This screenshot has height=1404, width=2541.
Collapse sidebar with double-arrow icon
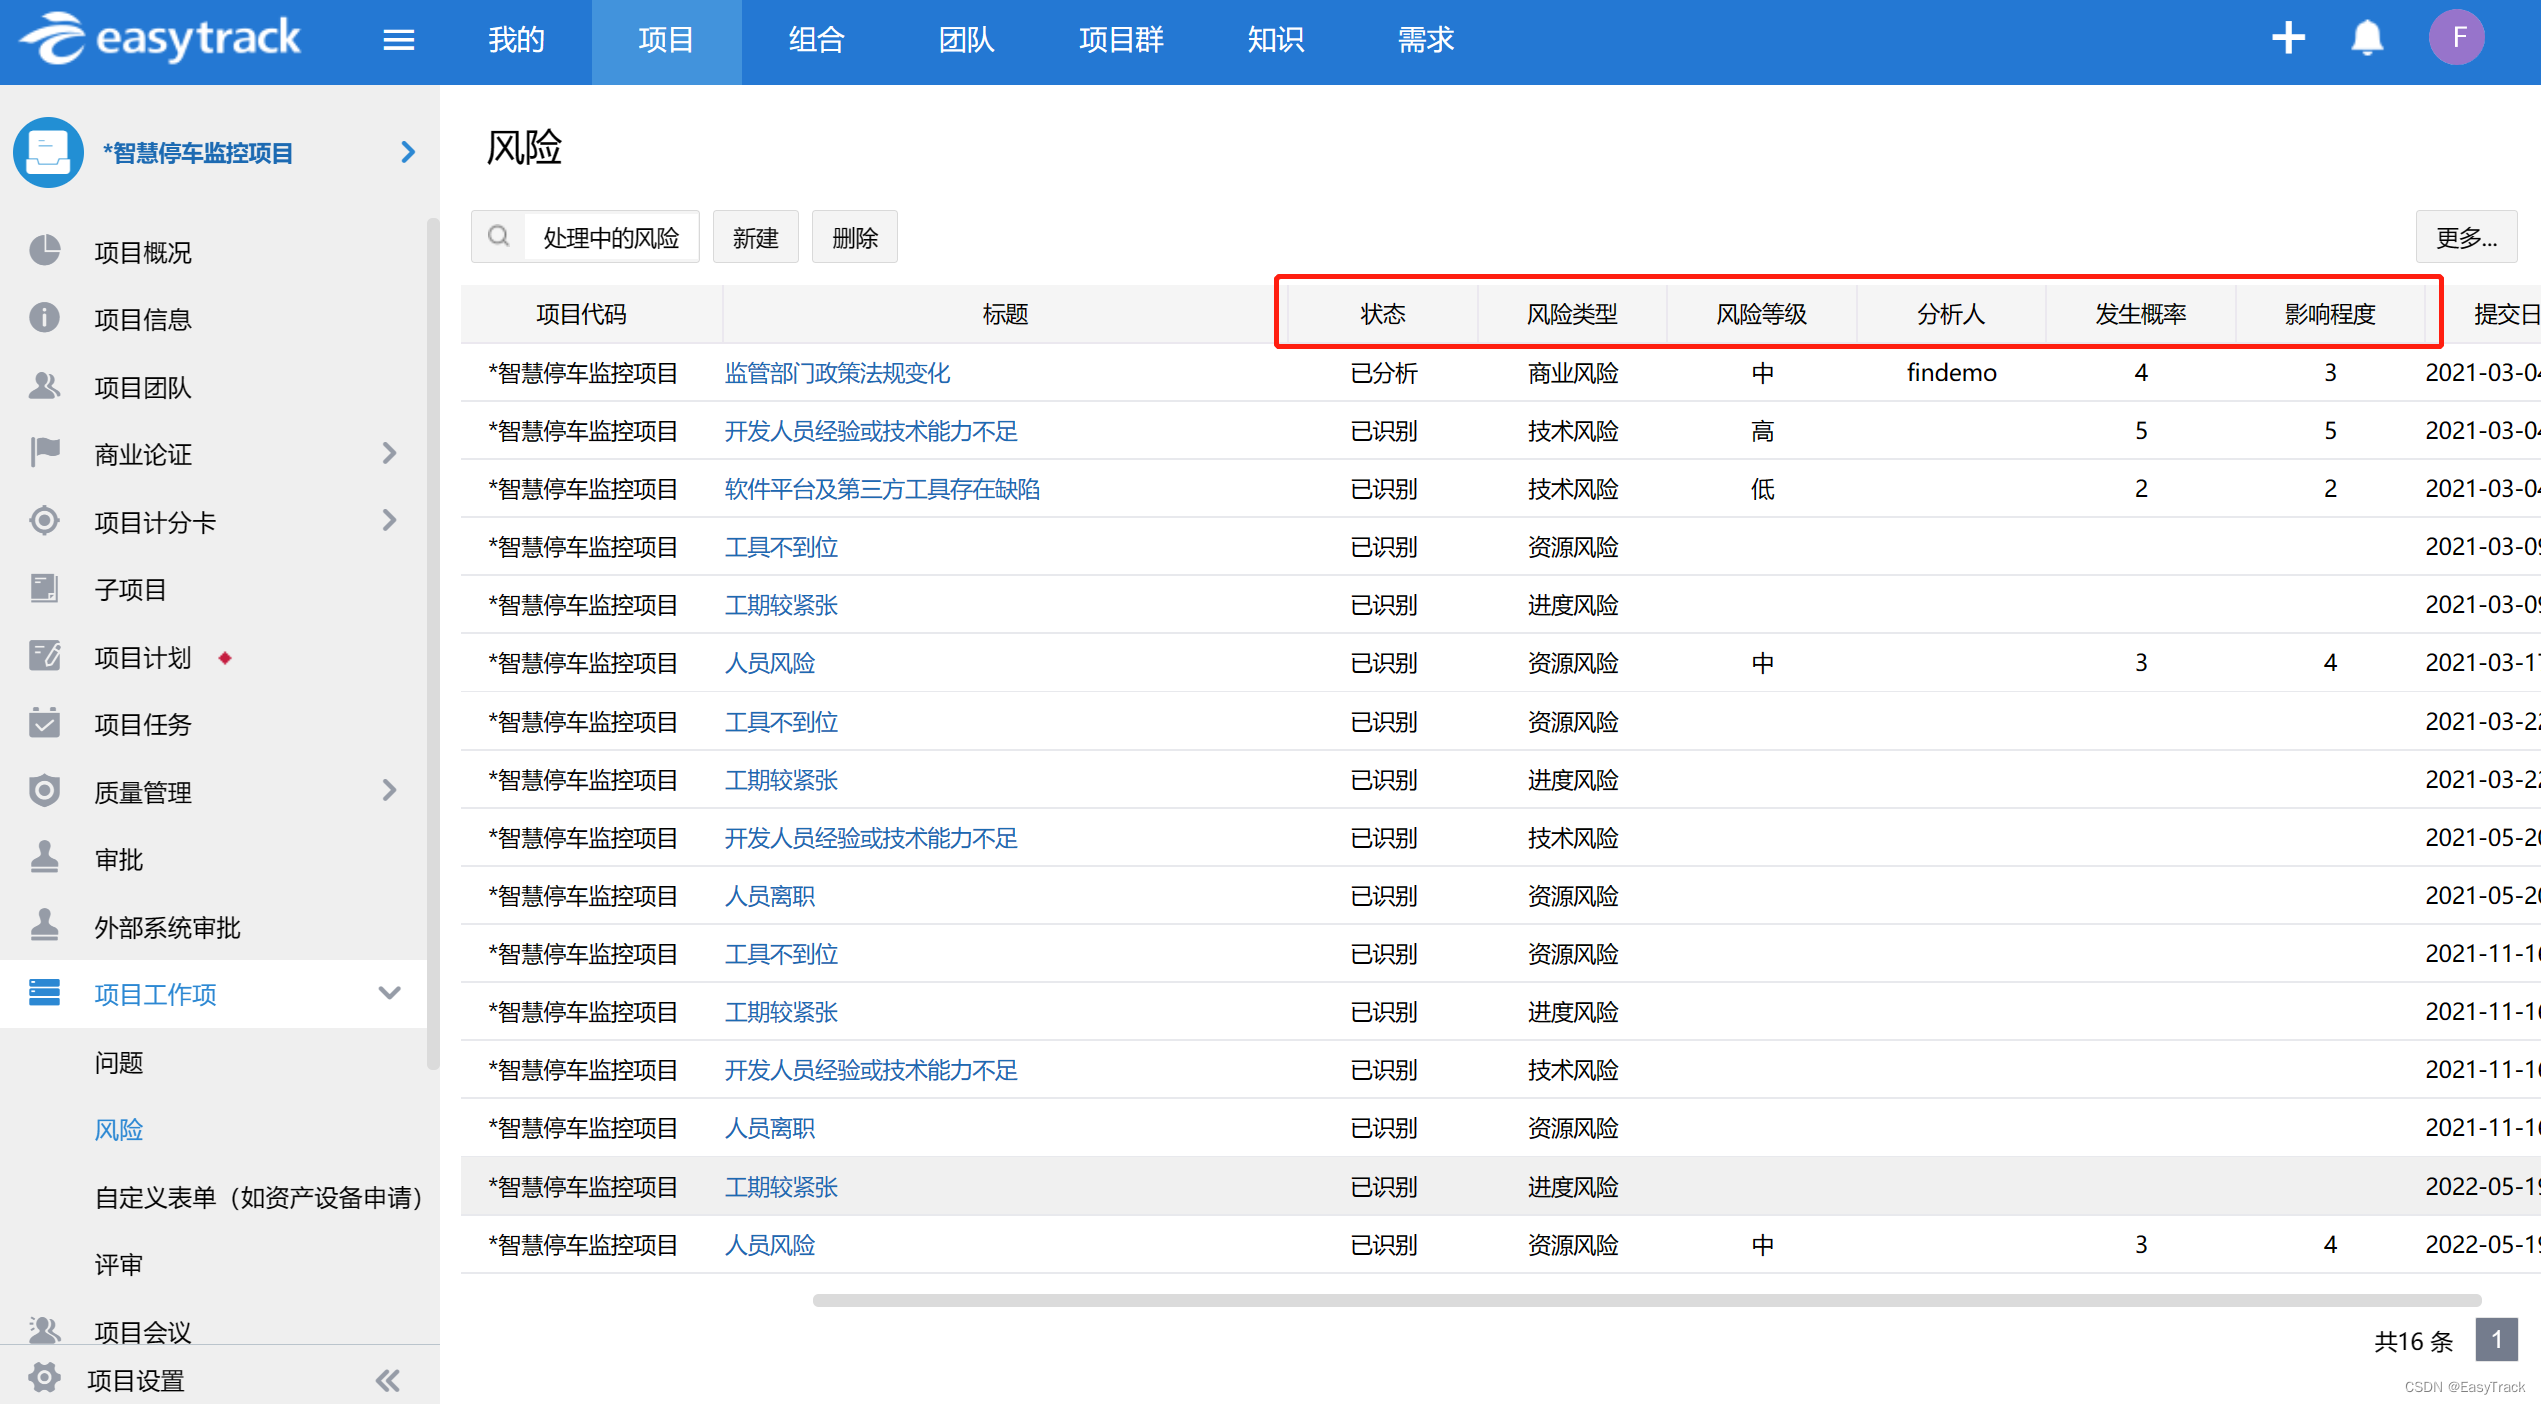click(387, 1381)
